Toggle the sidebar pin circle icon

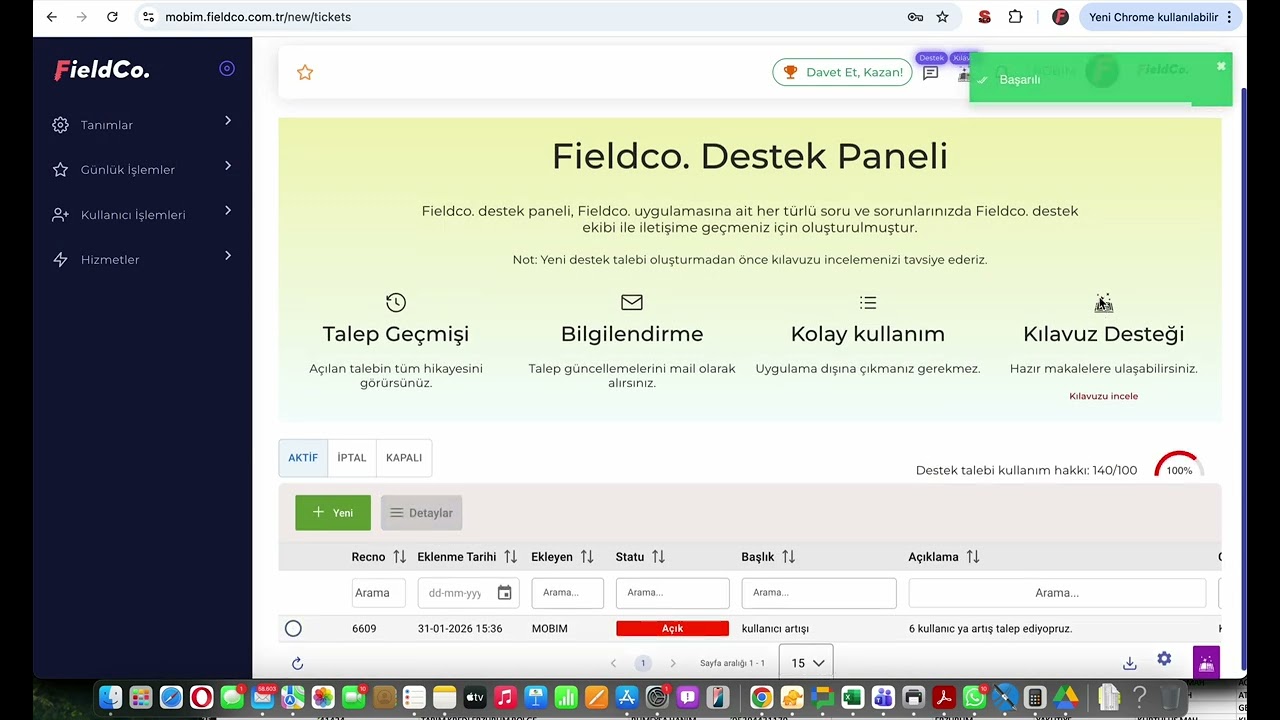227,68
